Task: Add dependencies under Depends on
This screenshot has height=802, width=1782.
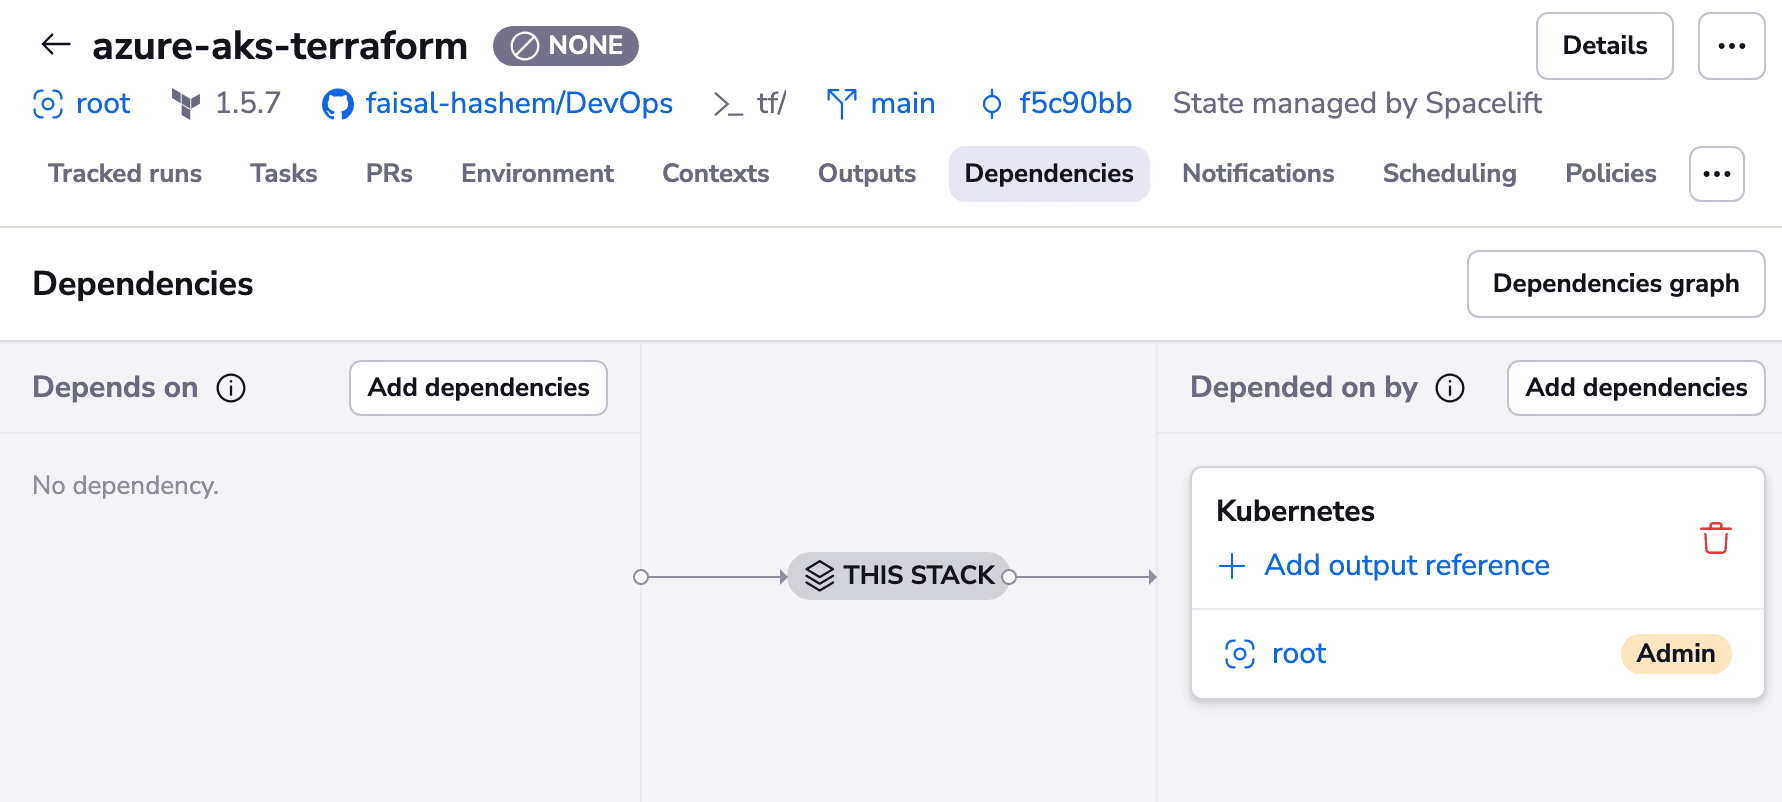Action: (x=478, y=388)
